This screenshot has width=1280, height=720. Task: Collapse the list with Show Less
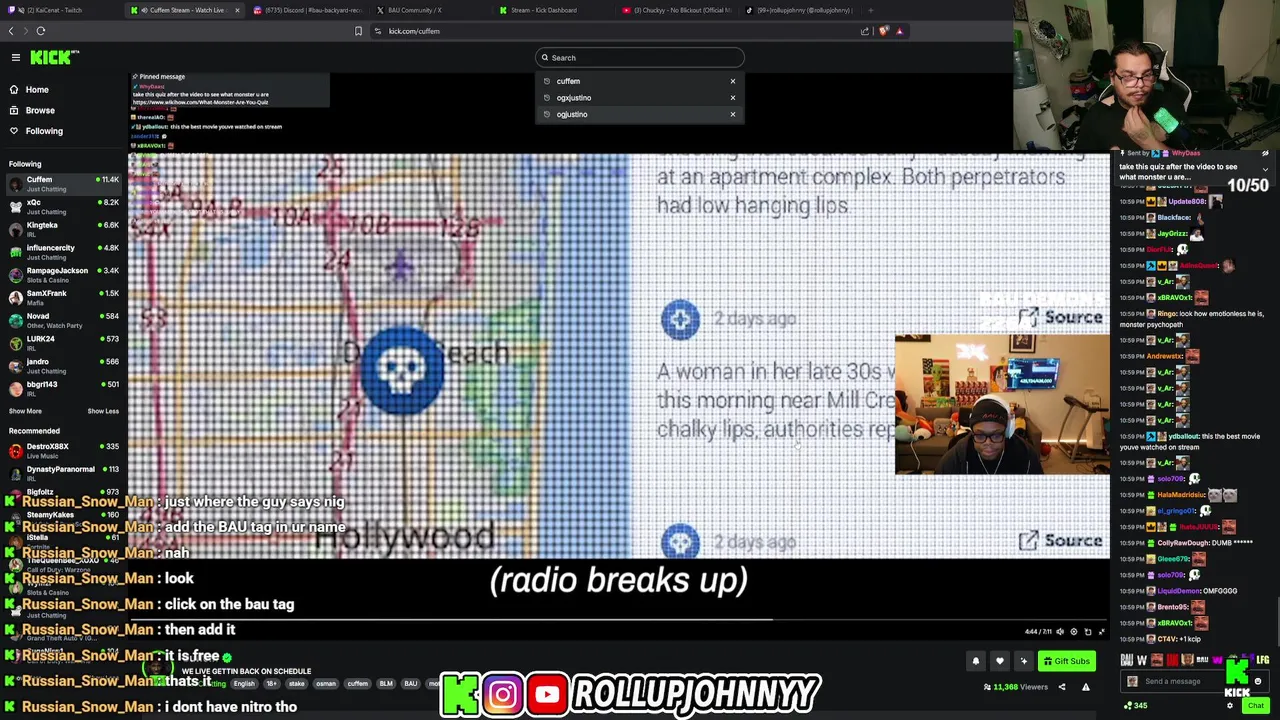103,411
